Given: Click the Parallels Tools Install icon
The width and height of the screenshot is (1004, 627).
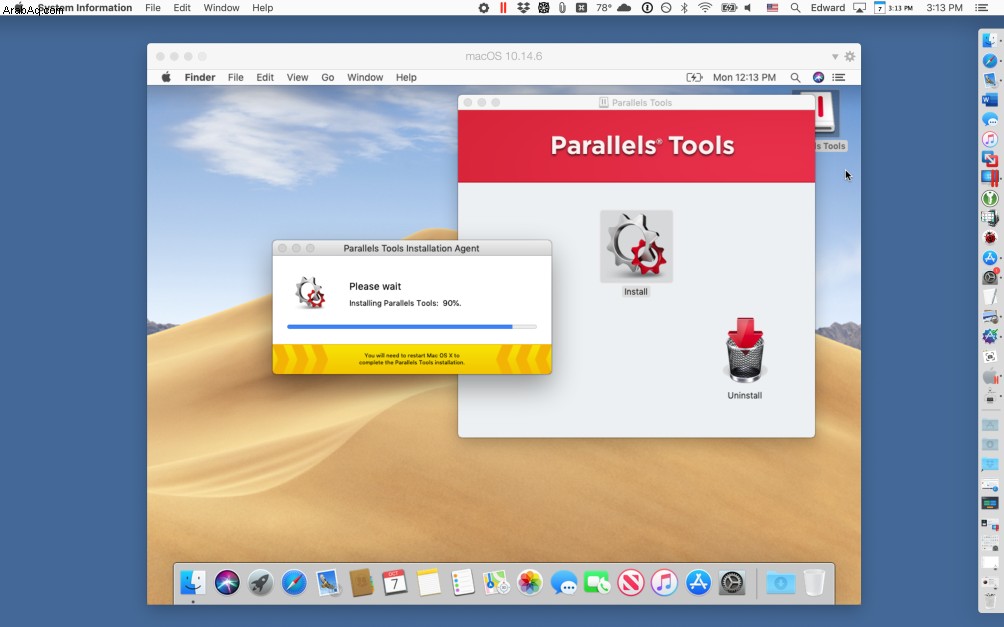Looking at the screenshot, I should (x=636, y=247).
